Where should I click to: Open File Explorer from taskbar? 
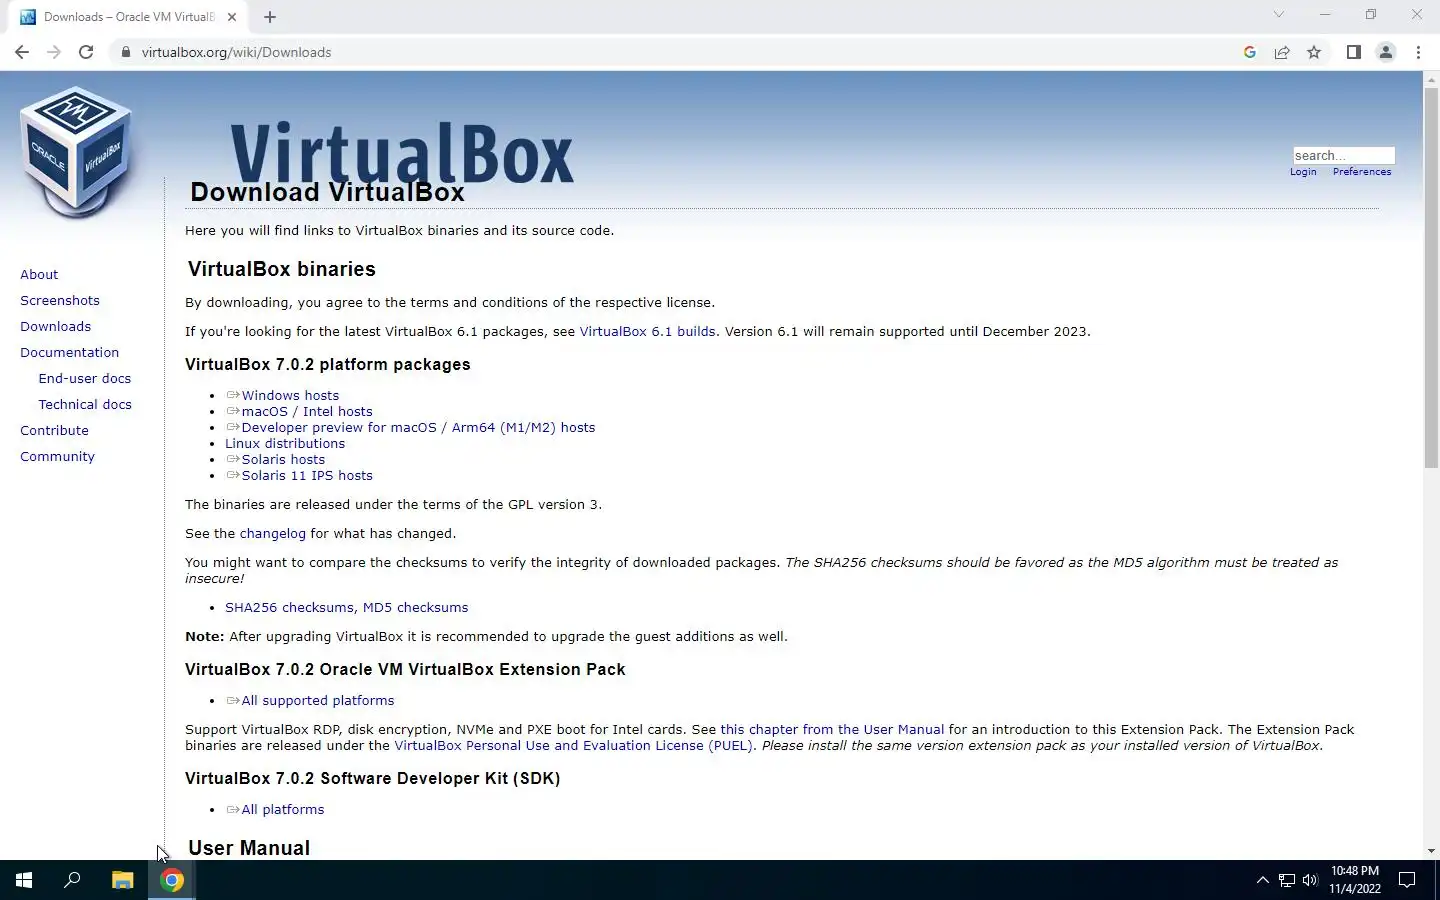coord(122,880)
